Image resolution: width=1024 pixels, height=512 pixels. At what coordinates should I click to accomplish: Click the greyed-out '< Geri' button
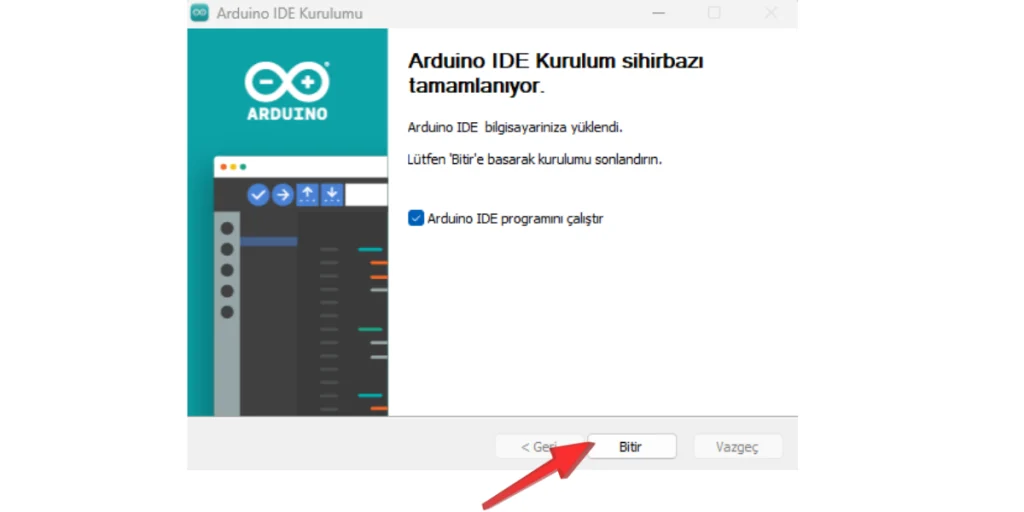coord(538,447)
